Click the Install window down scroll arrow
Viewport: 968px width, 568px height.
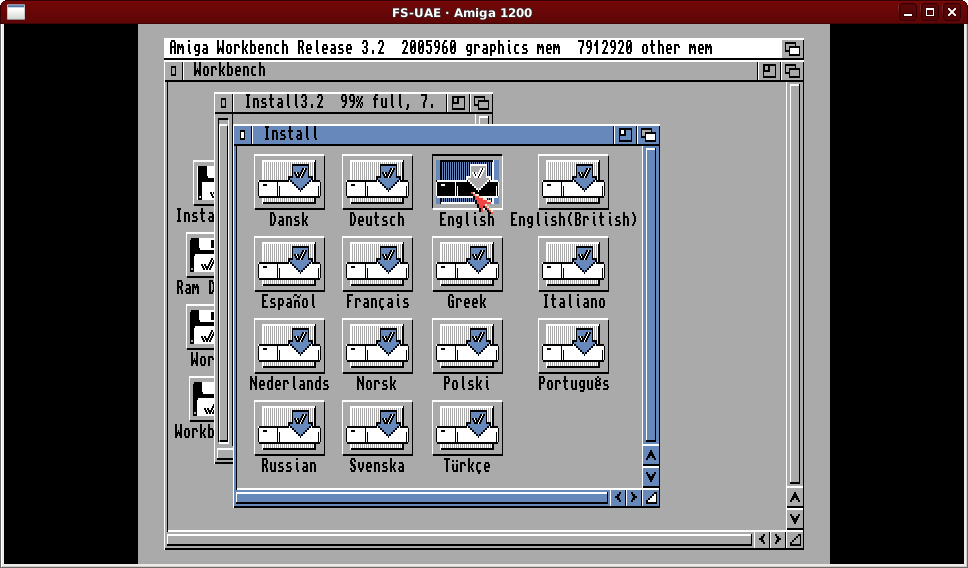click(x=651, y=477)
